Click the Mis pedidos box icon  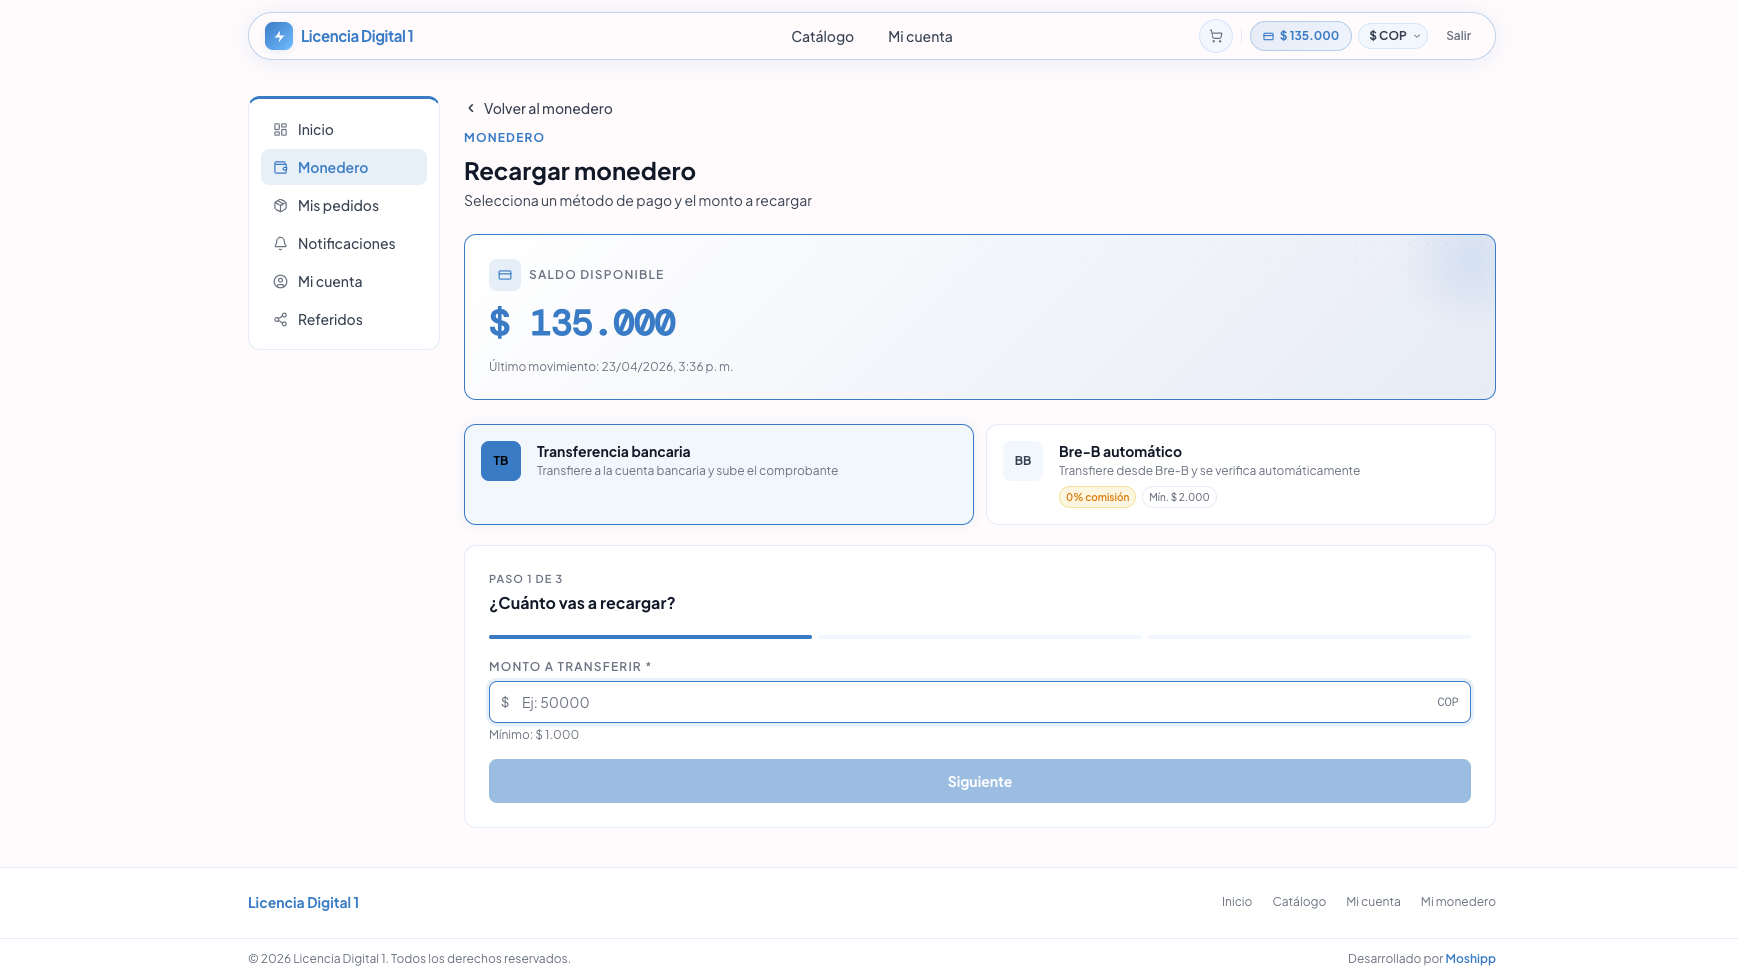coord(280,206)
